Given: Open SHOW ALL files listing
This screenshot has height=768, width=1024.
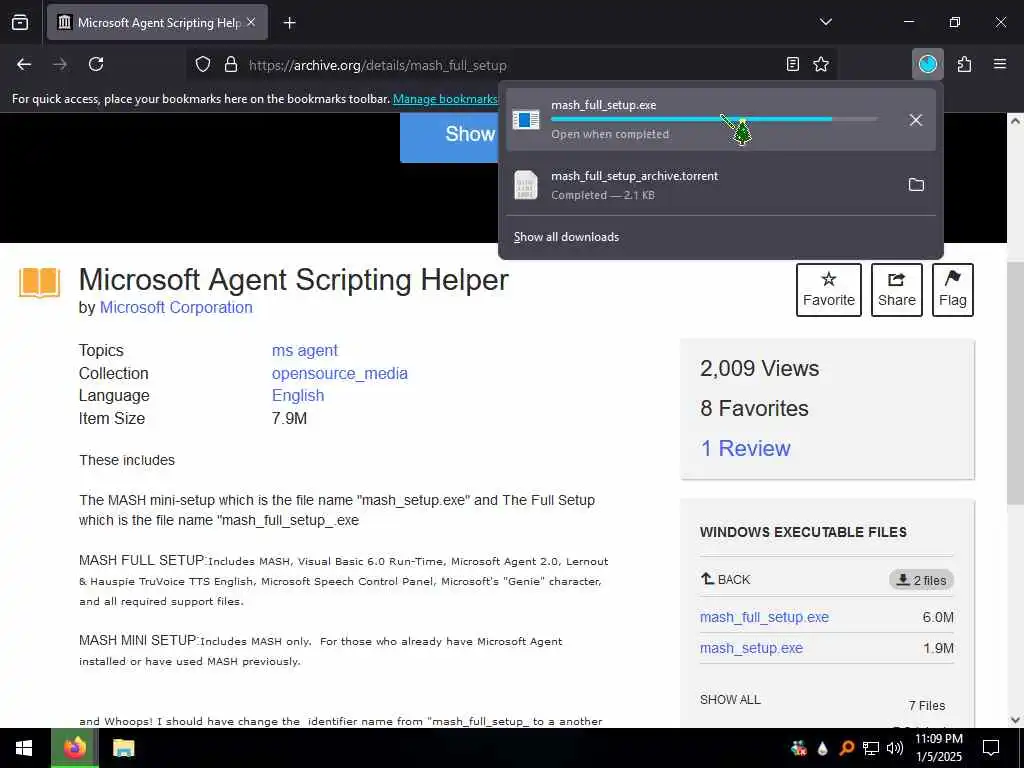Looking at the screenshot, I should 730,699.
